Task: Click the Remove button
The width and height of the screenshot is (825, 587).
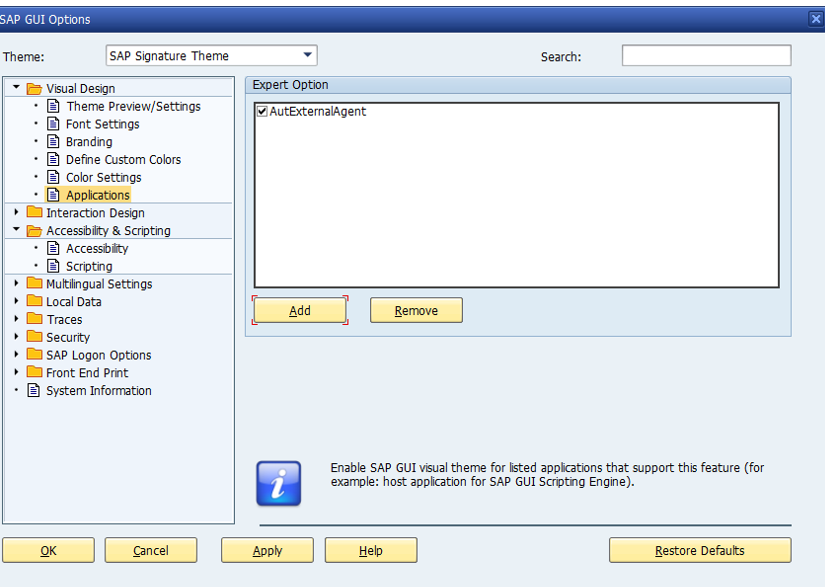Action: [x=416, y=310]
